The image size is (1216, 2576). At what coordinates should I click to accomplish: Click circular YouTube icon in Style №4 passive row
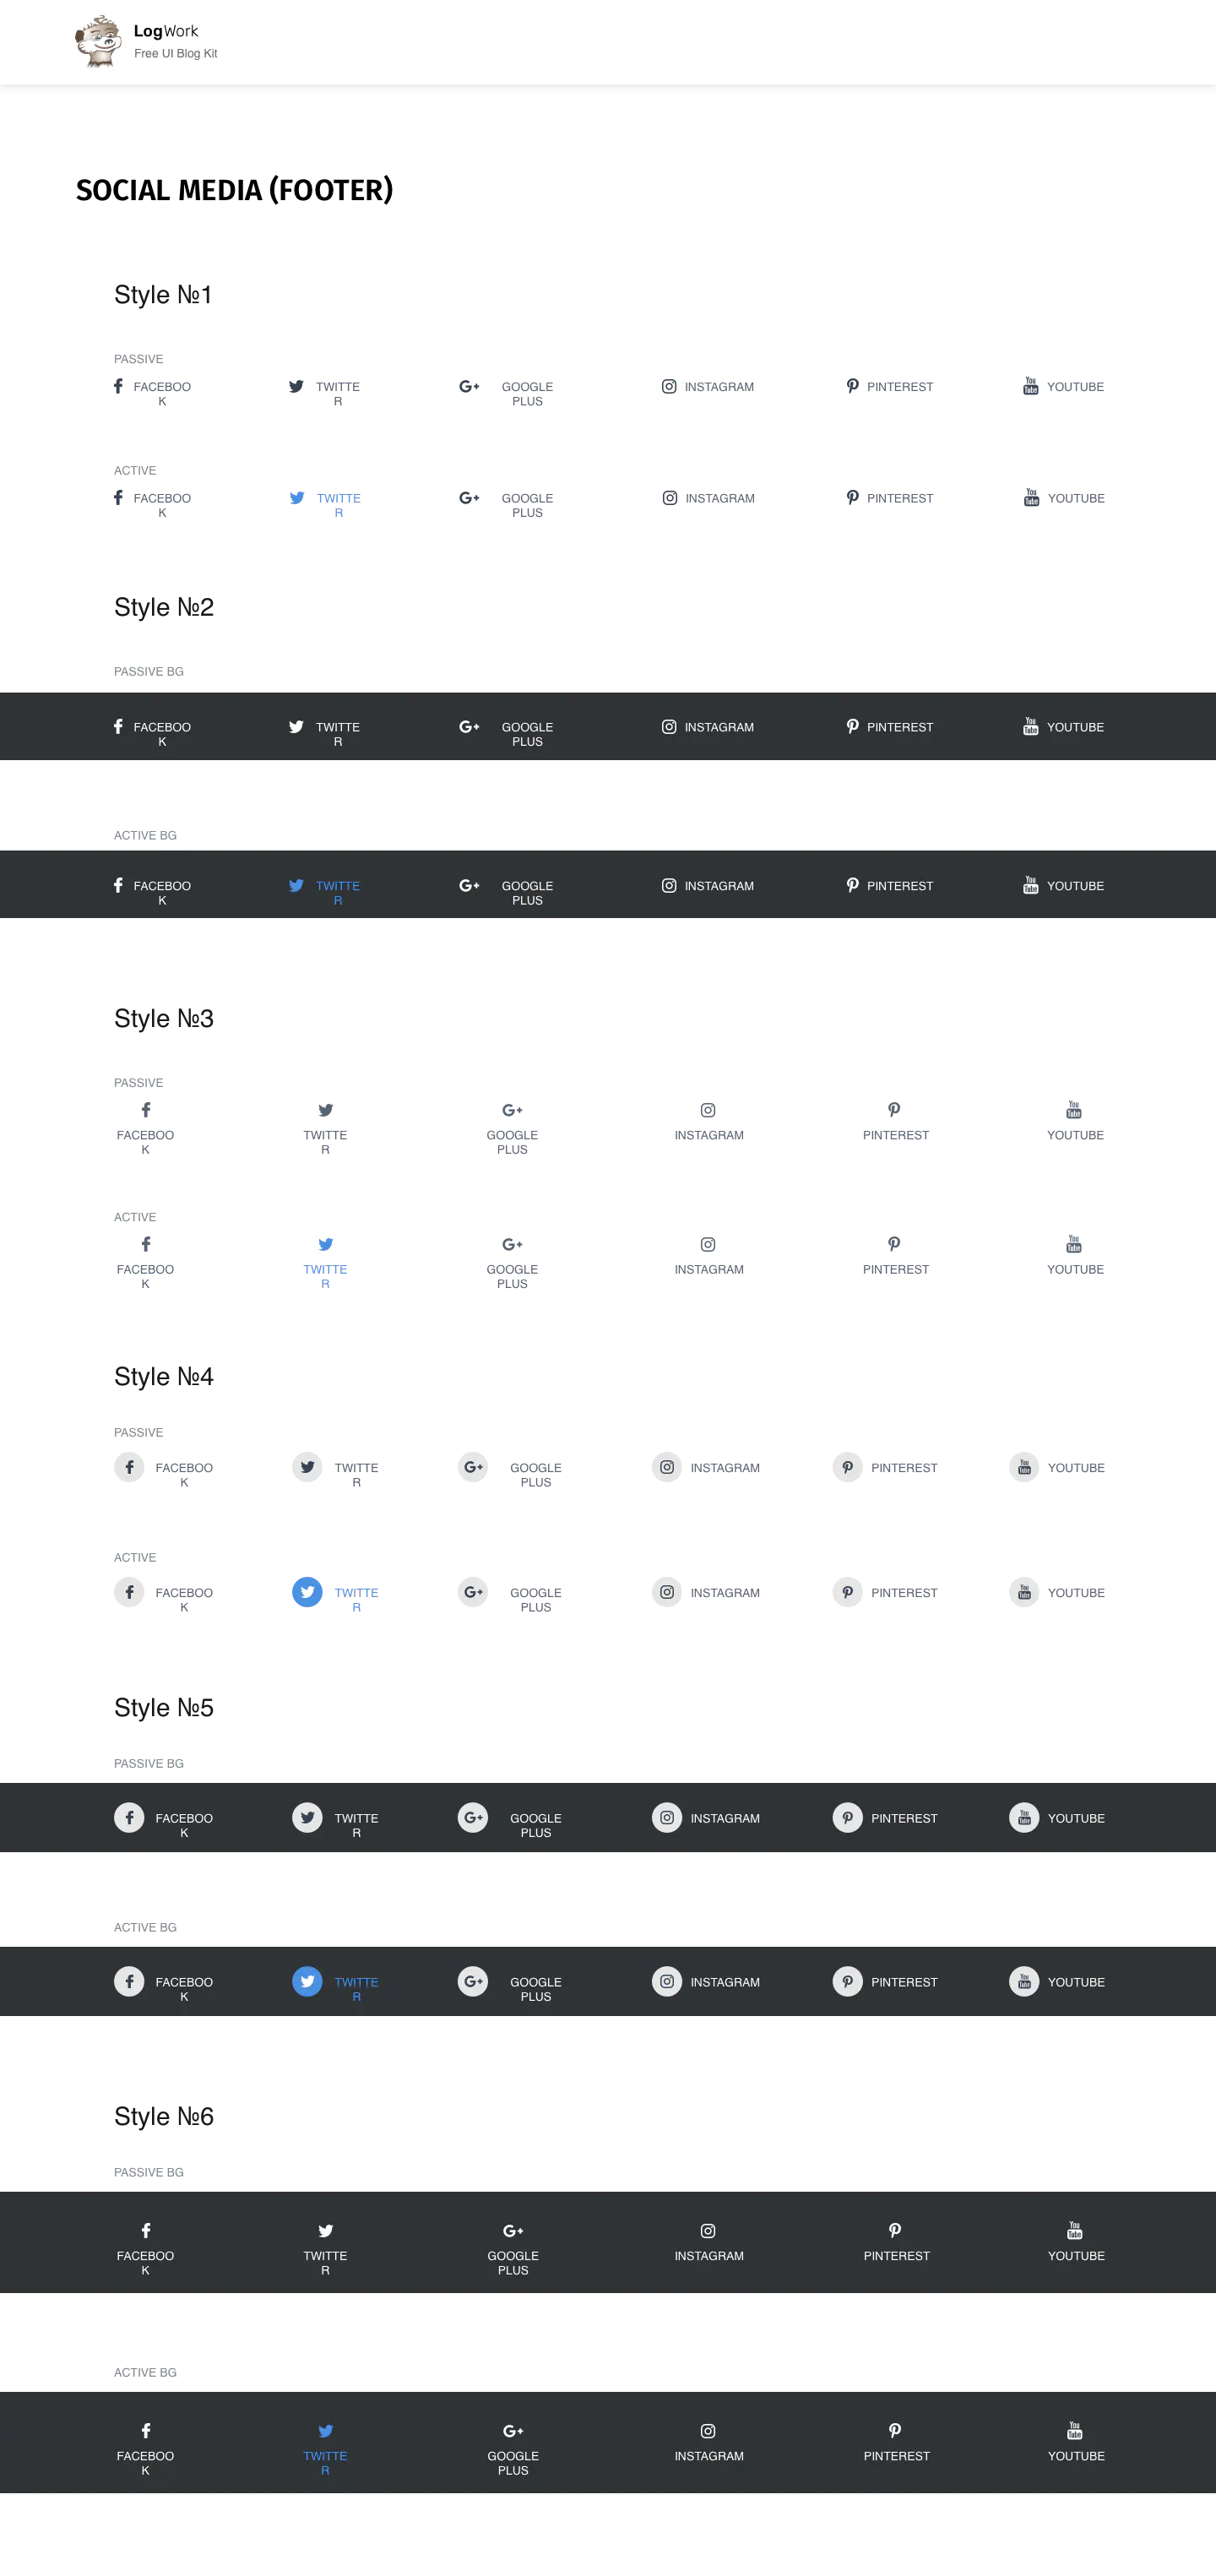click(x=1024, y=1467)
